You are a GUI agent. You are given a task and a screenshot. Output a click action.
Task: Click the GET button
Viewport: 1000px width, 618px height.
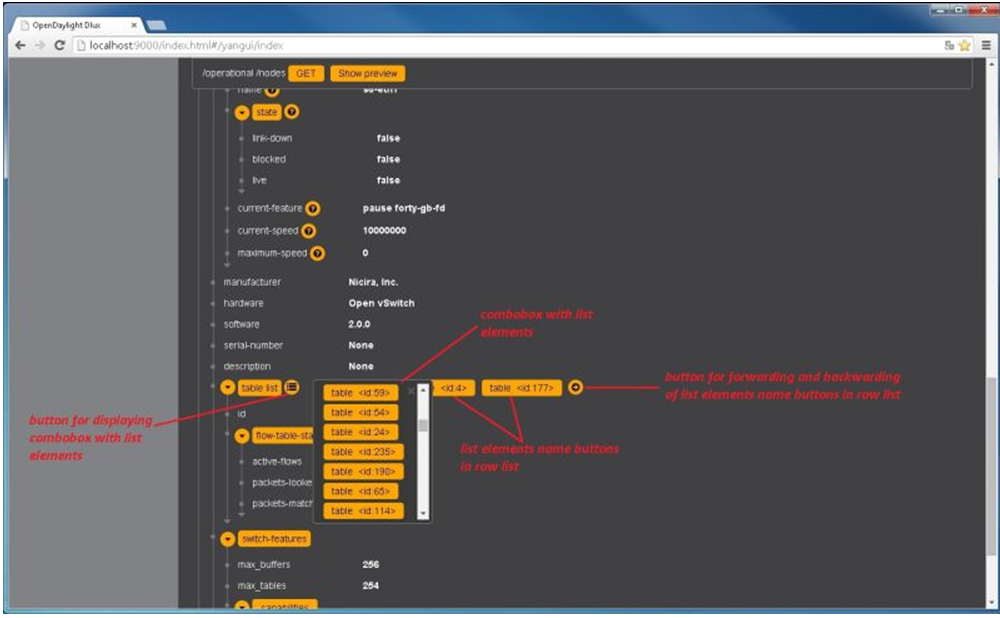click(x=306, y=73)
